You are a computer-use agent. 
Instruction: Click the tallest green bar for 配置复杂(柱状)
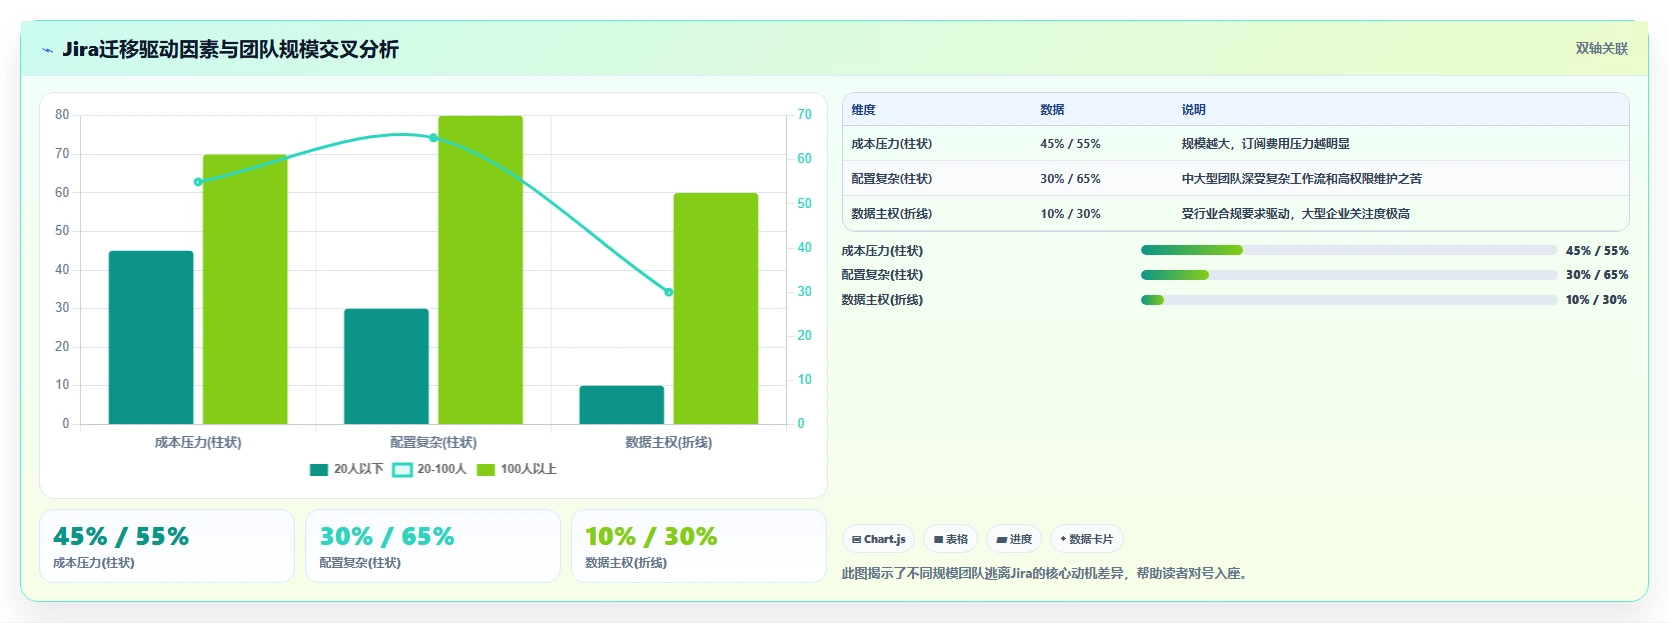click(x=480, y=270)
